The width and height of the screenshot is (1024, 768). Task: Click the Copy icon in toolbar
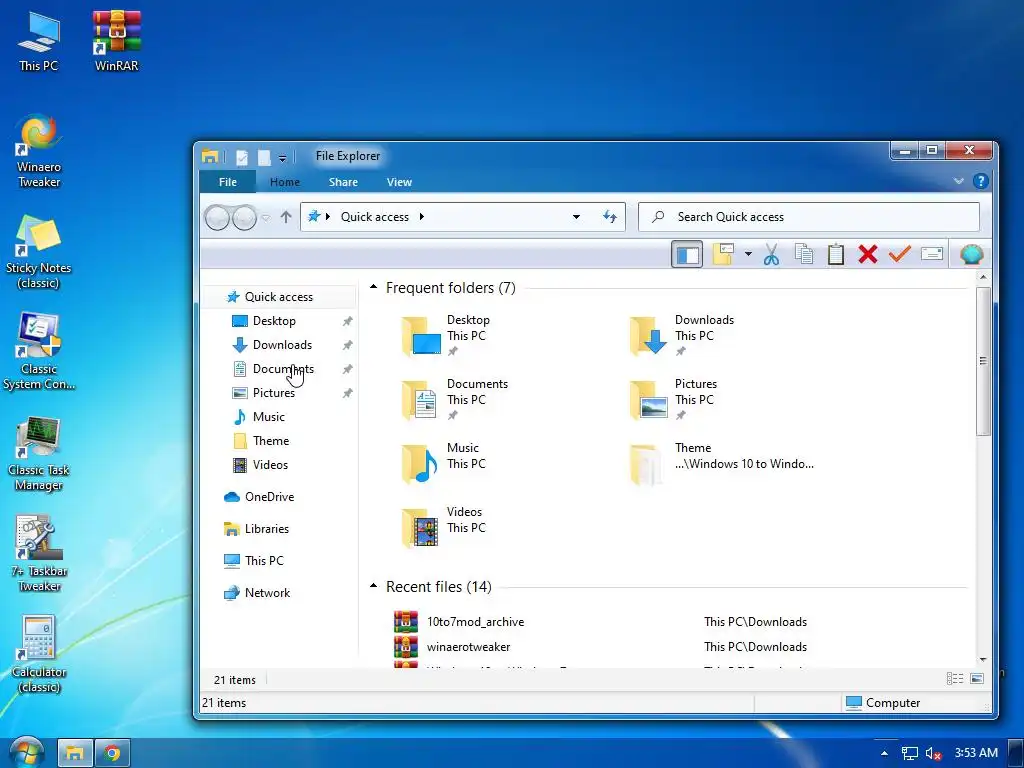804,254
